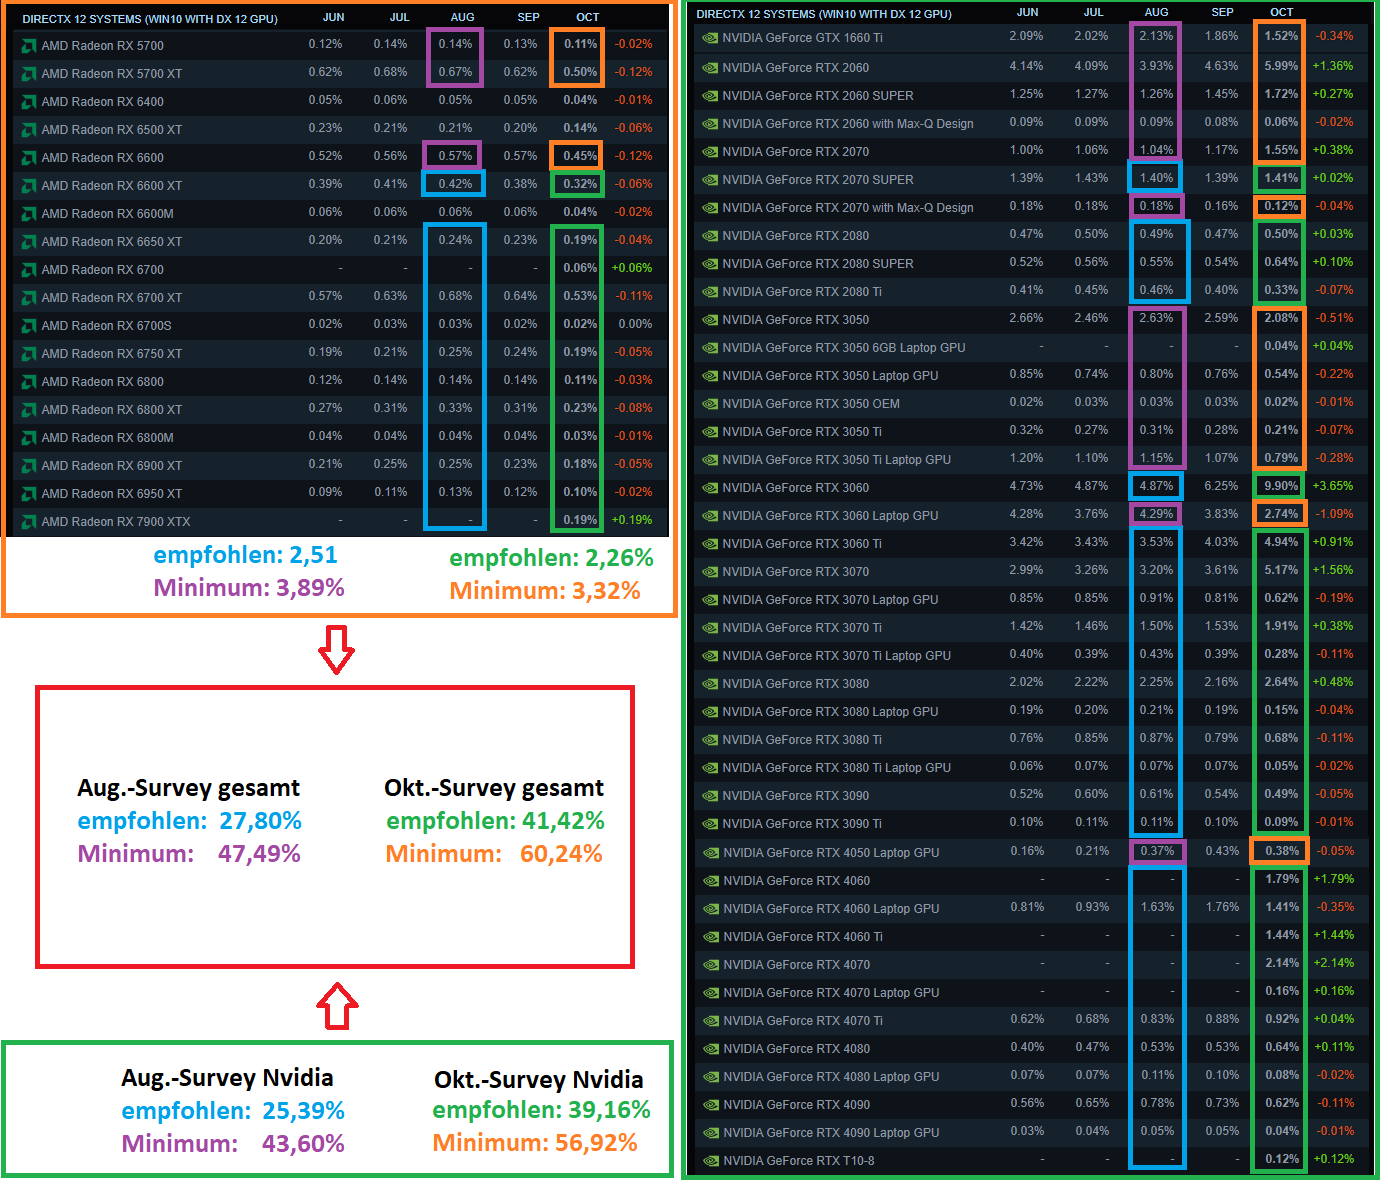Click the AMD 'Minimum: 3,89%' text
The width and height of the screenshot is (1388, 1186).
coord(249,588)
